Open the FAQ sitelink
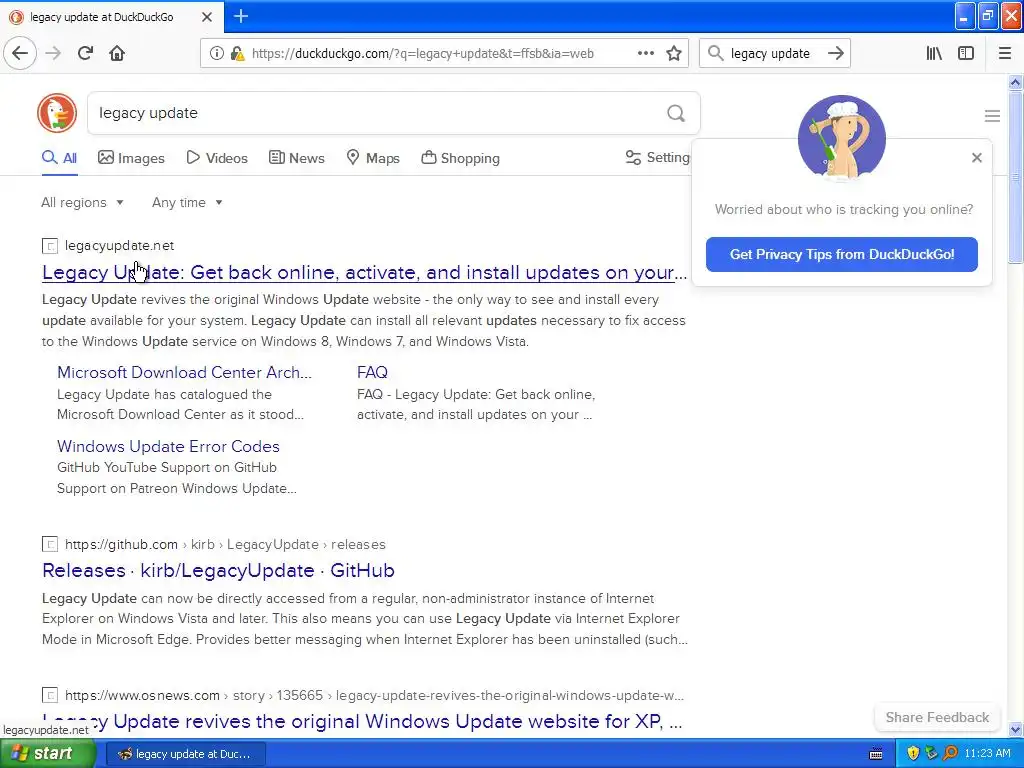The width and height of the screenshot is (1024, 768). tap(372, 372)
